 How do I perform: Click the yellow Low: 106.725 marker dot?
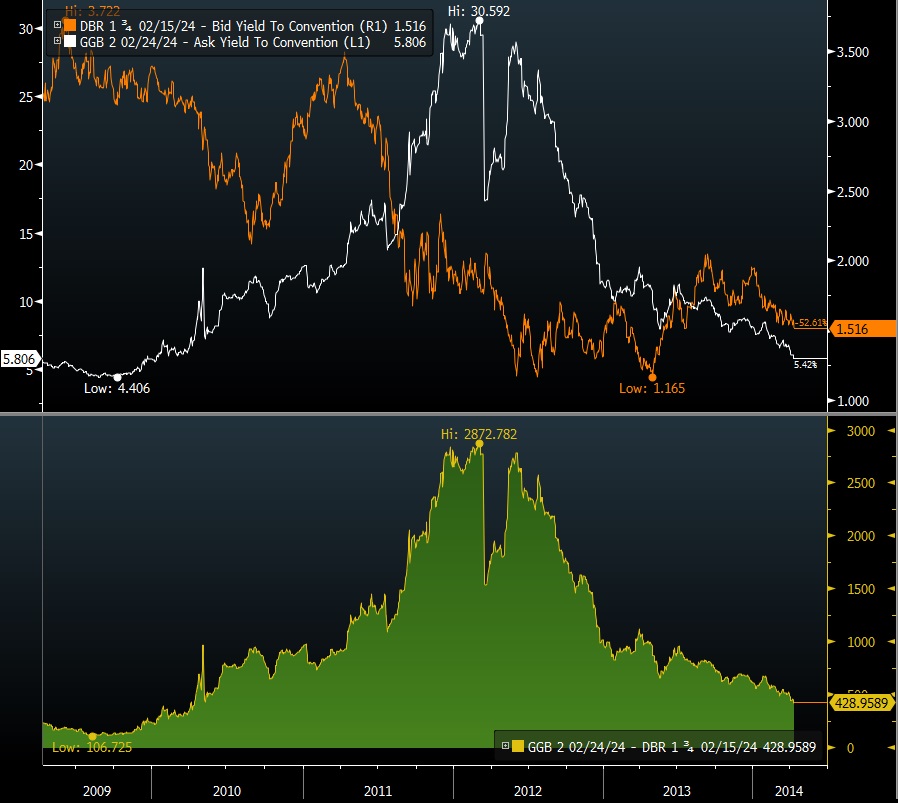92,736
